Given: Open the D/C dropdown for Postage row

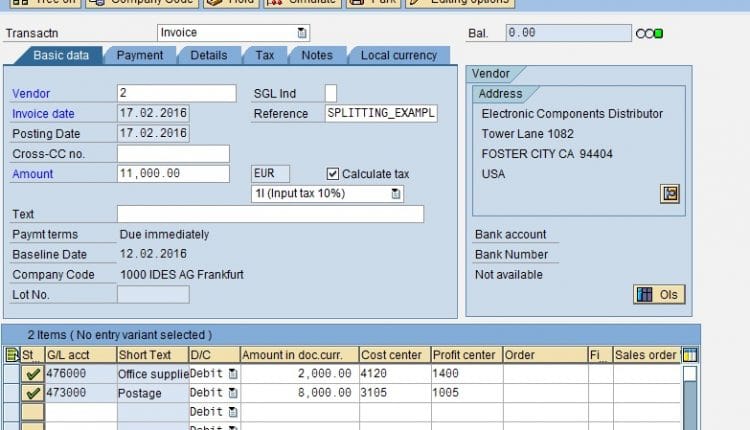Looking at the screenshot, I should [233, 393].
